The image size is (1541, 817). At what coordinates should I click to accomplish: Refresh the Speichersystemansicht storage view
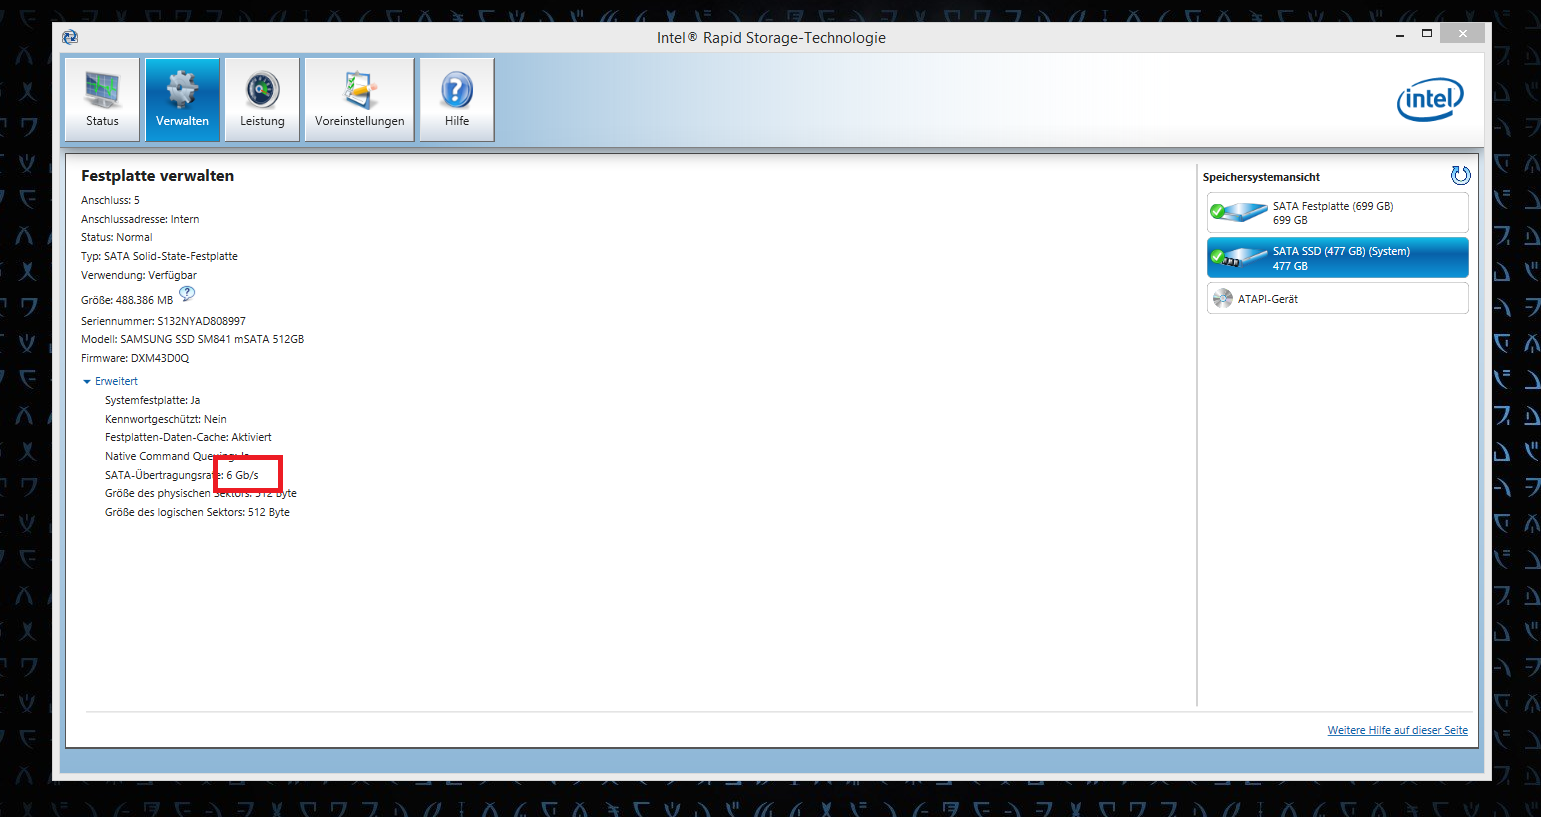[x=1460, y=176]
